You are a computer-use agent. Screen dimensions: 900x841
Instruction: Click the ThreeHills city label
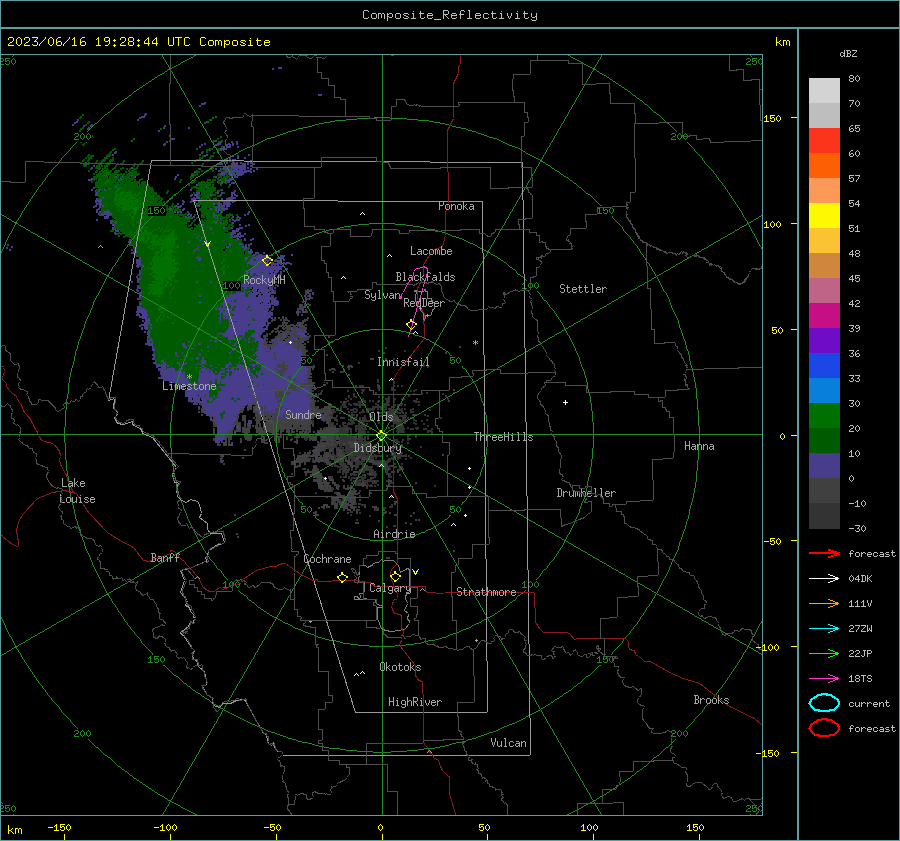pos(503,437)
